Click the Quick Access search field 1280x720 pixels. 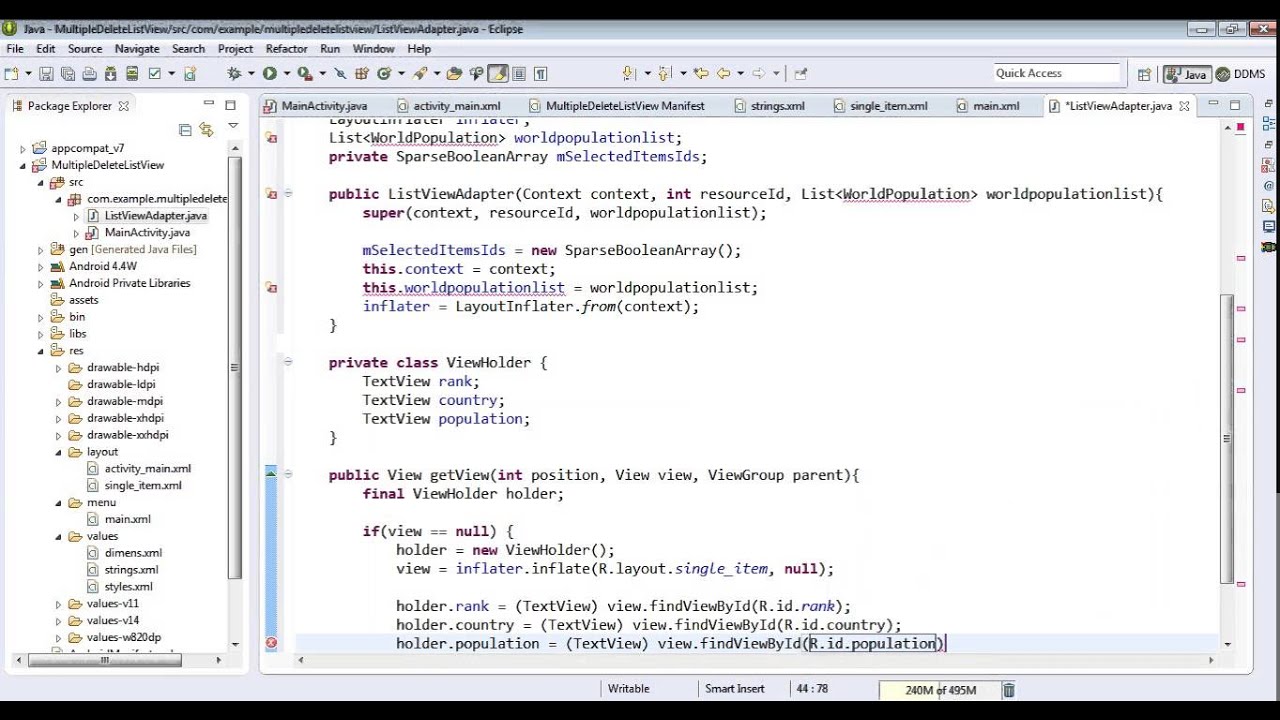(1056, 73)
